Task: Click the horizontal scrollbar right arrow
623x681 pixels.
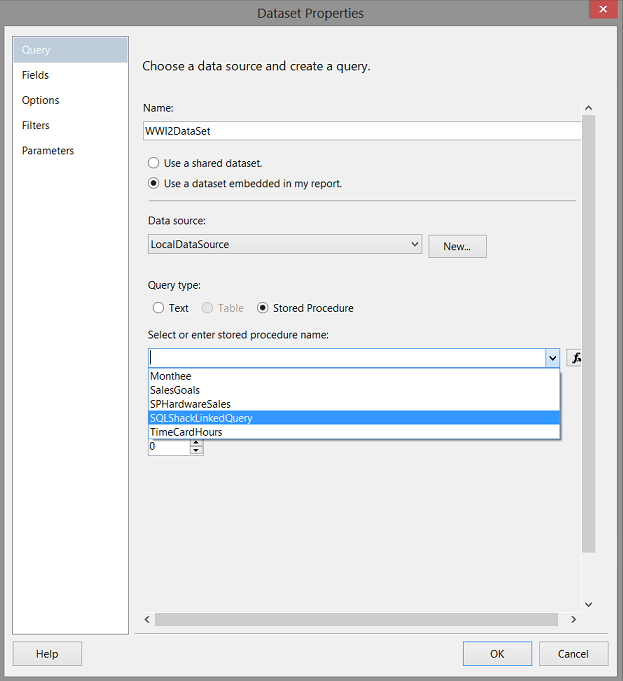Action: [573, 620]
